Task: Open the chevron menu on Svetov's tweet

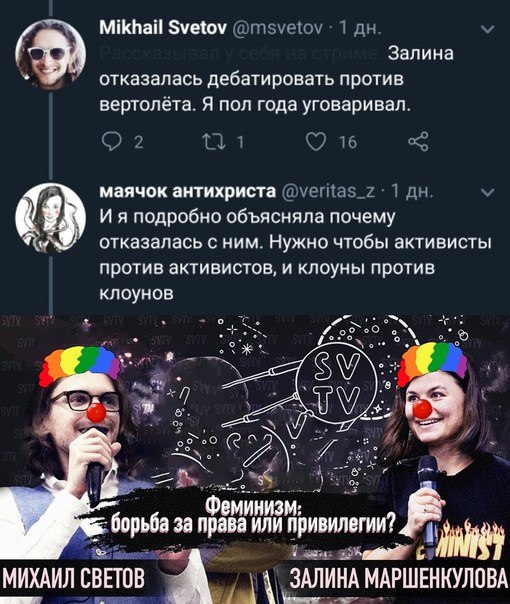Action: (x=488, y=29)
